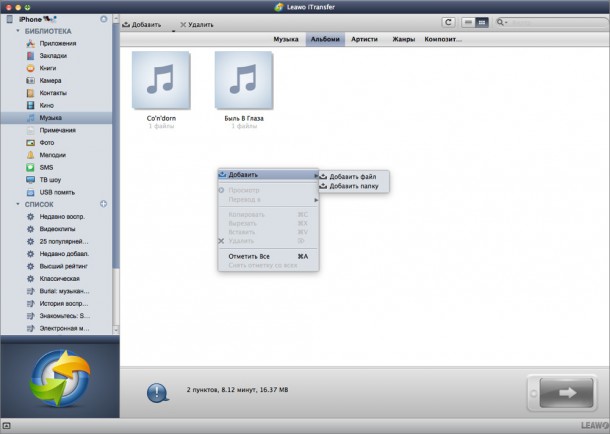Click the refresh button in toolbar
This screenshot has width=610, height=434.
point(448,23)
